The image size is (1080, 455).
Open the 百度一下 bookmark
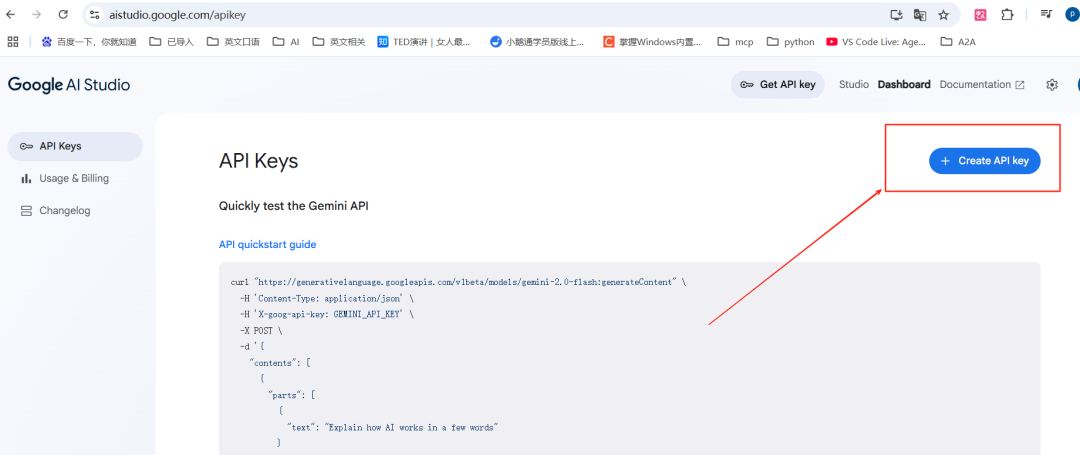(x=88, y=42)
